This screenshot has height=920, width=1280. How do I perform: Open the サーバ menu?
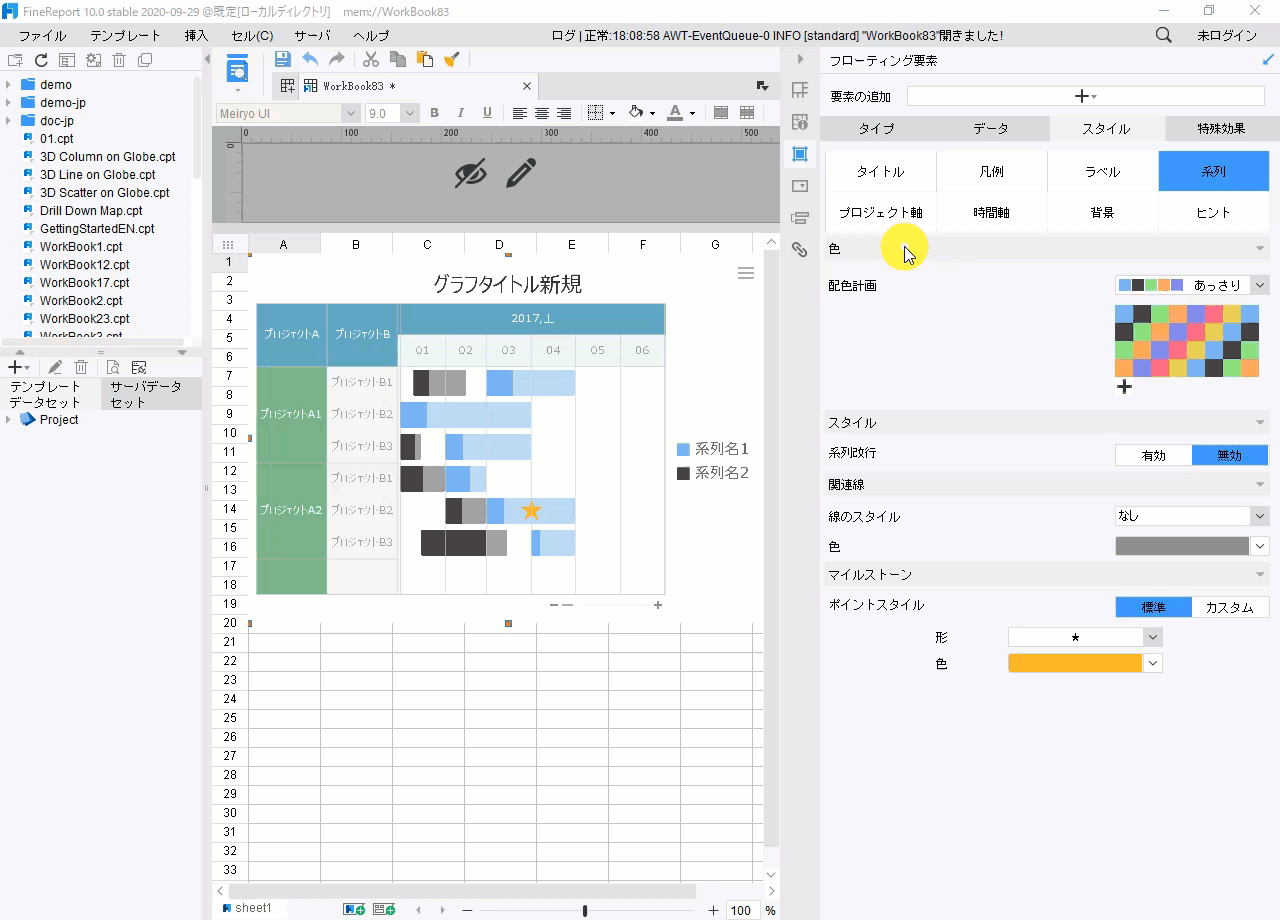click(x=312, y=35)
